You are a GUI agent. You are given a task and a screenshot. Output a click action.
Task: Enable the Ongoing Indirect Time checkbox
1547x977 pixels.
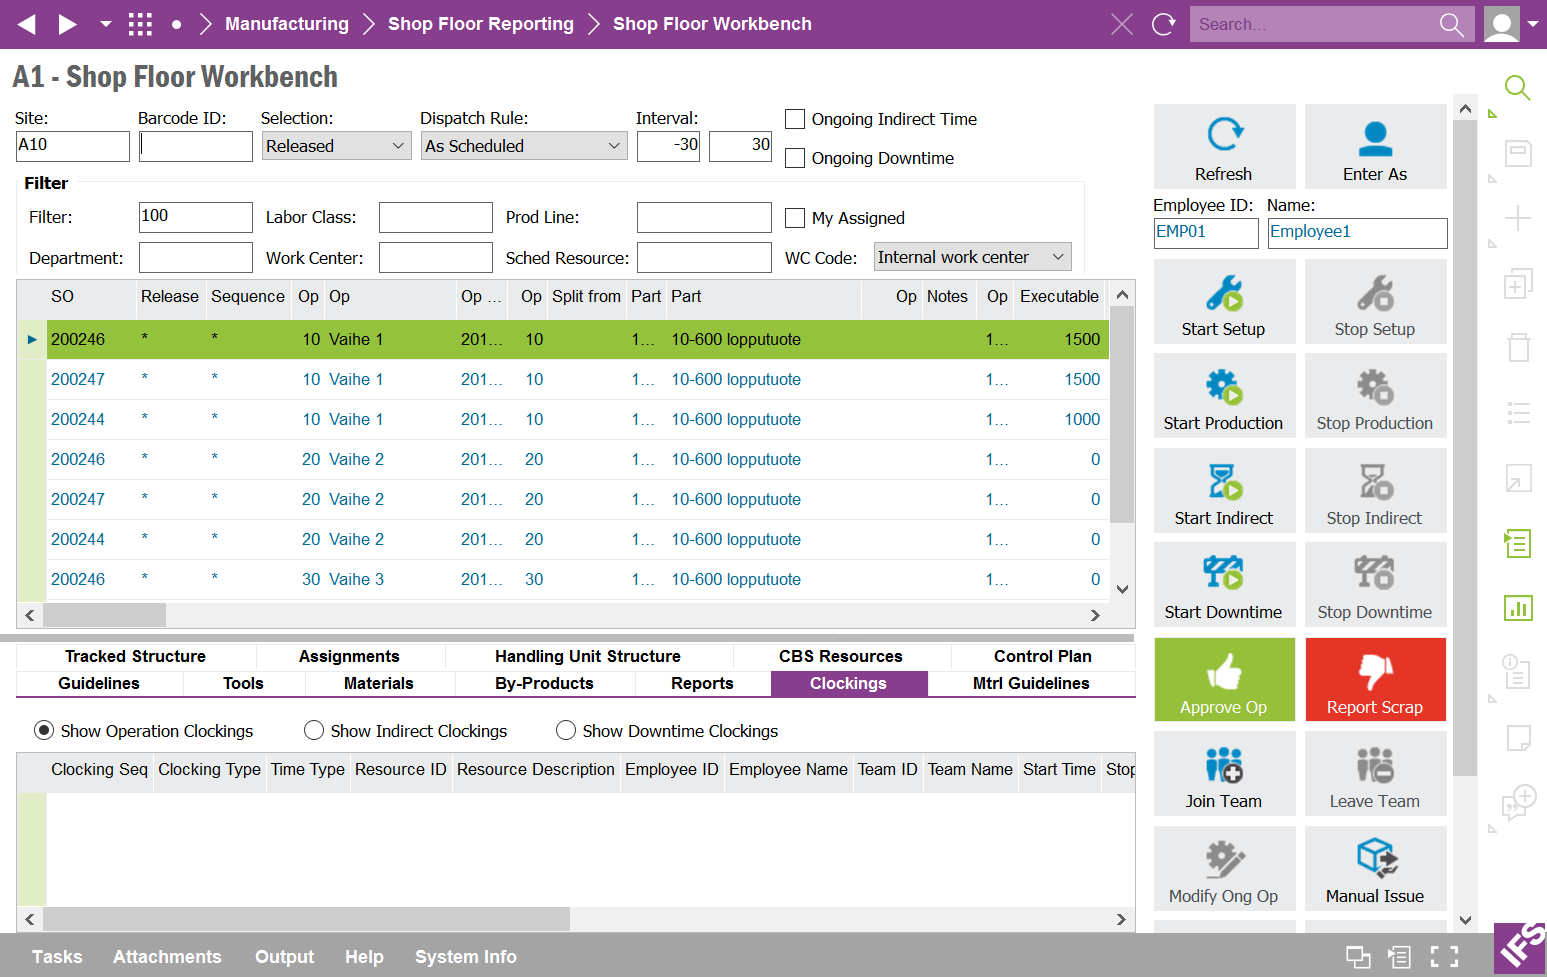tap(795, 119)
